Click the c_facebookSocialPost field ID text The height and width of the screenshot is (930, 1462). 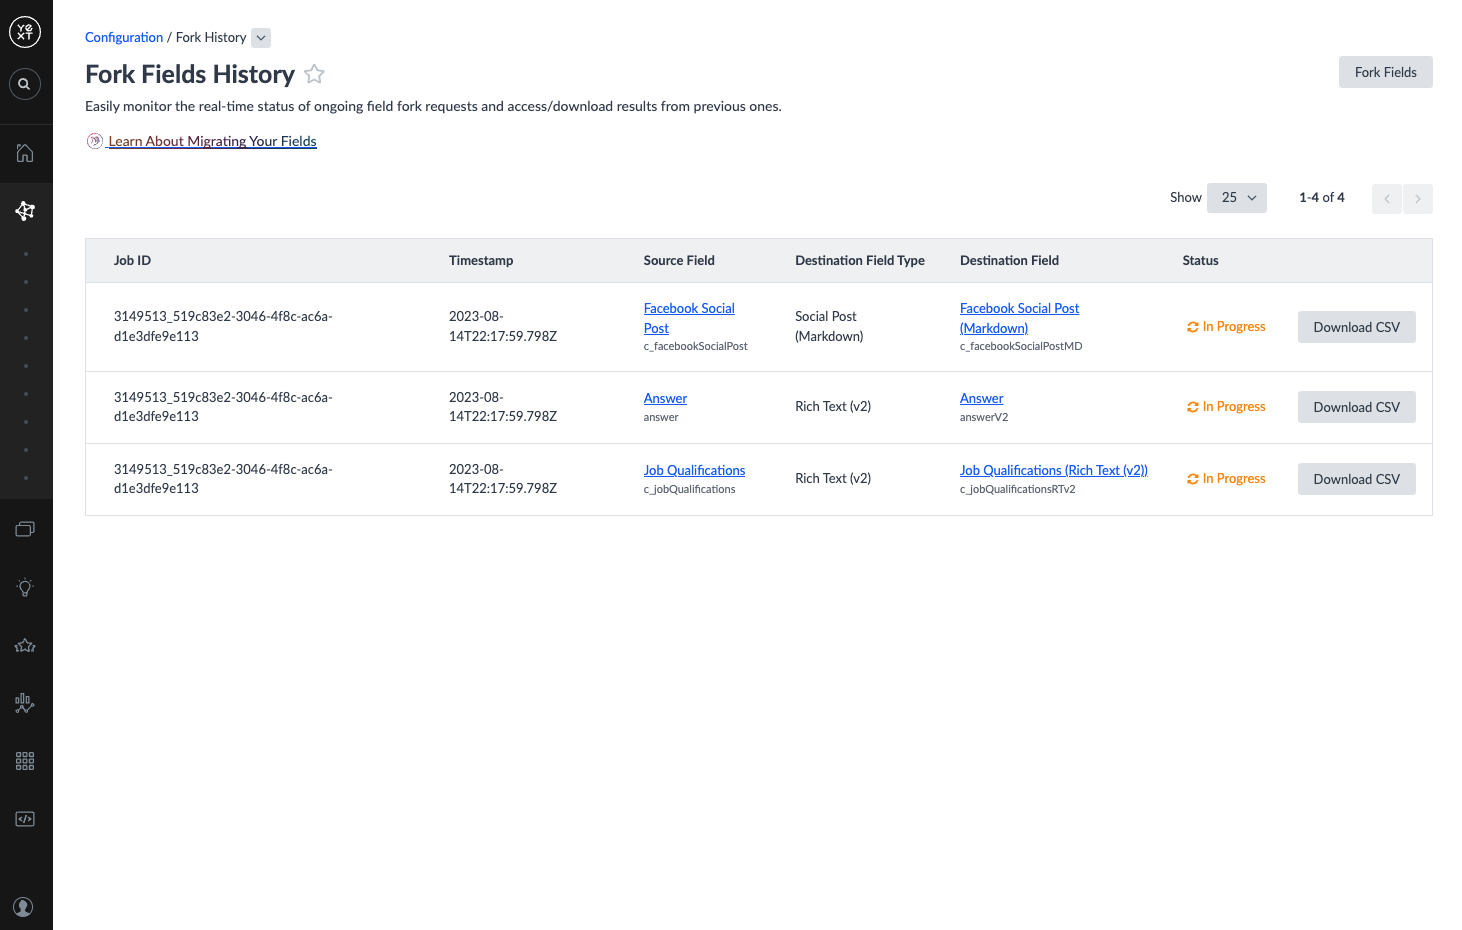coord(696,346)
